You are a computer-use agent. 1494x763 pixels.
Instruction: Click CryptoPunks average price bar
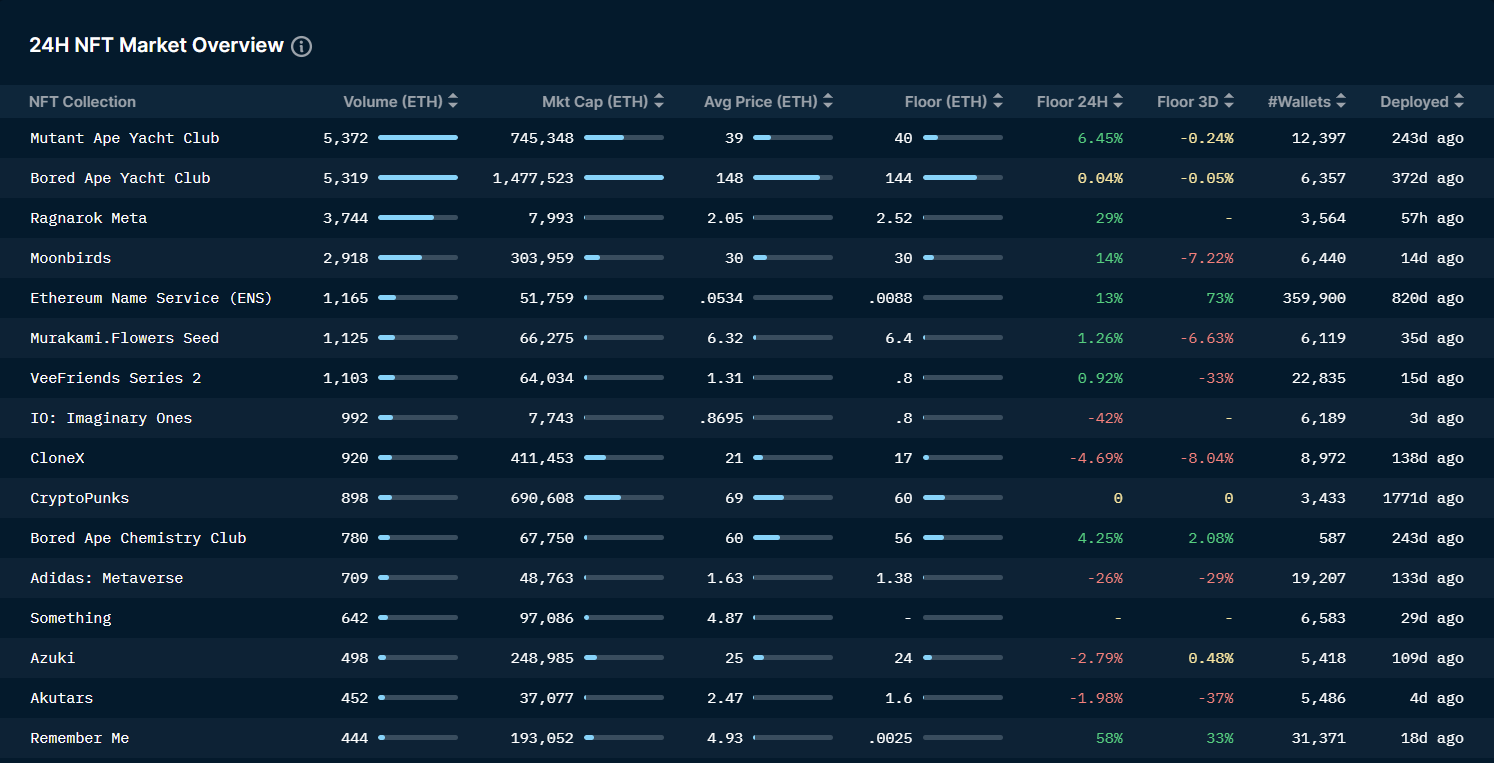click(x=793, y=498)
